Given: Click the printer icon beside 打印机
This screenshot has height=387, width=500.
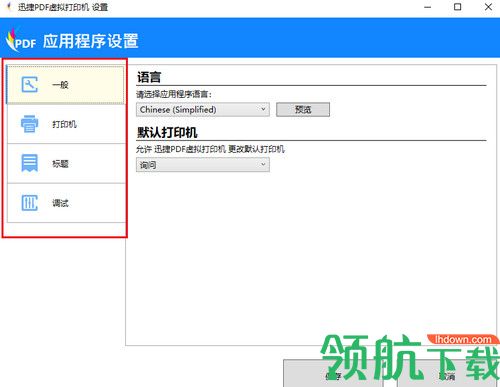Looking at the screenshot, I should point(30,124).
